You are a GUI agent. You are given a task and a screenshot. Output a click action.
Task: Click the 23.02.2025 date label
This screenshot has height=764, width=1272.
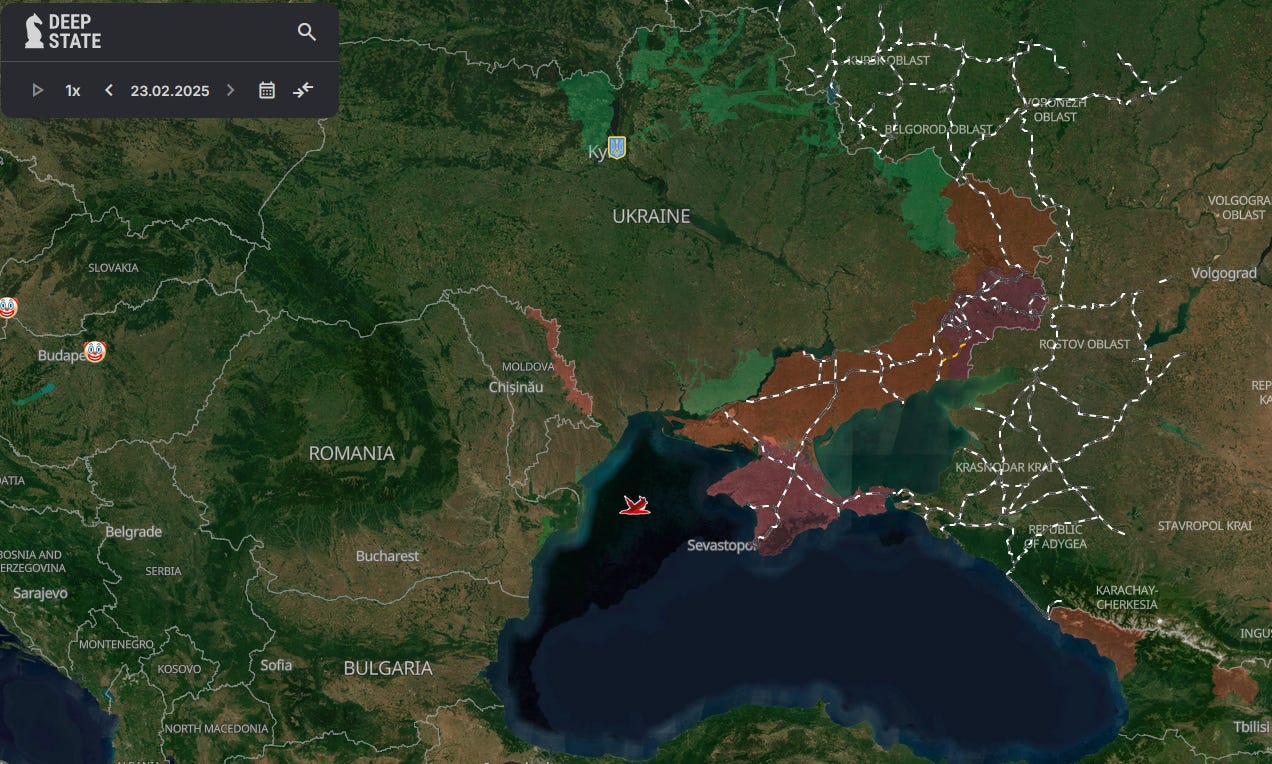coord(170,90)
